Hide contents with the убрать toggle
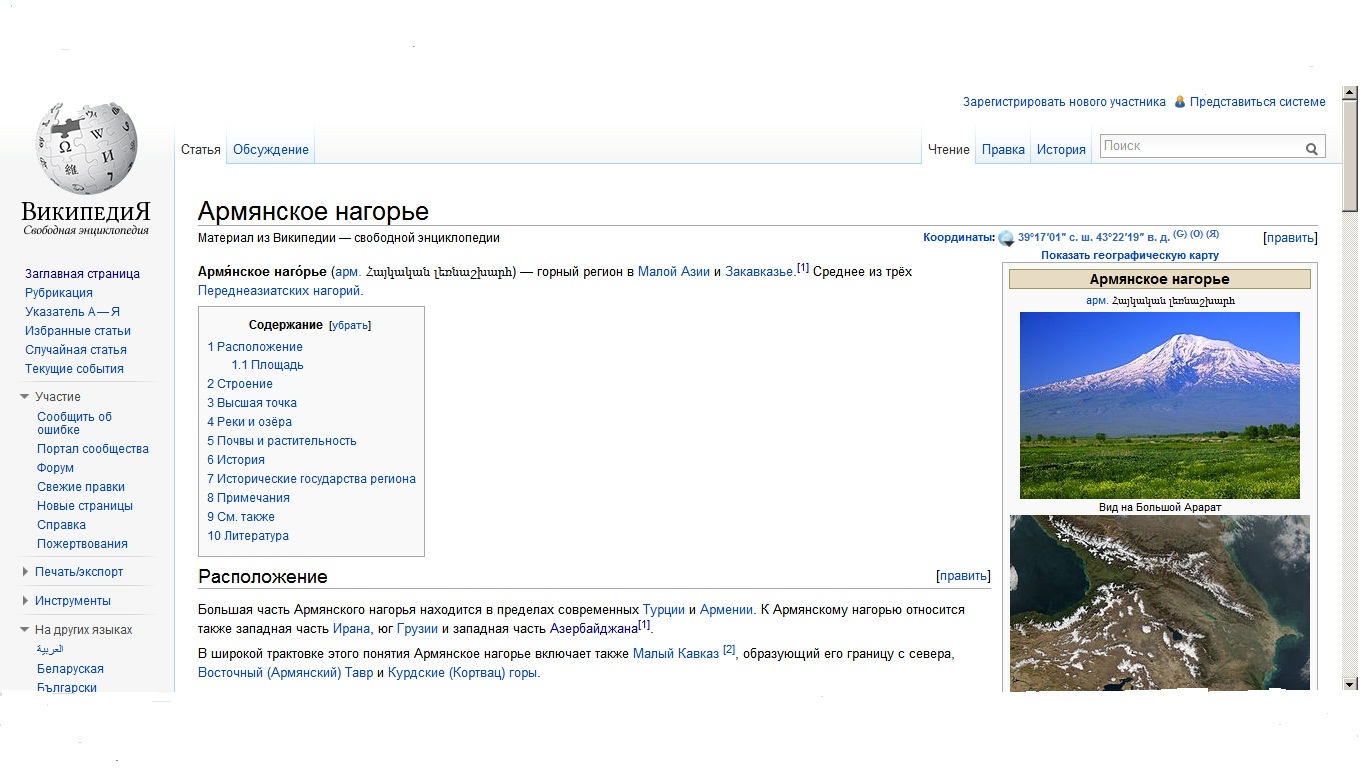This screenshot has height=768, width=1360. [350, 325]
